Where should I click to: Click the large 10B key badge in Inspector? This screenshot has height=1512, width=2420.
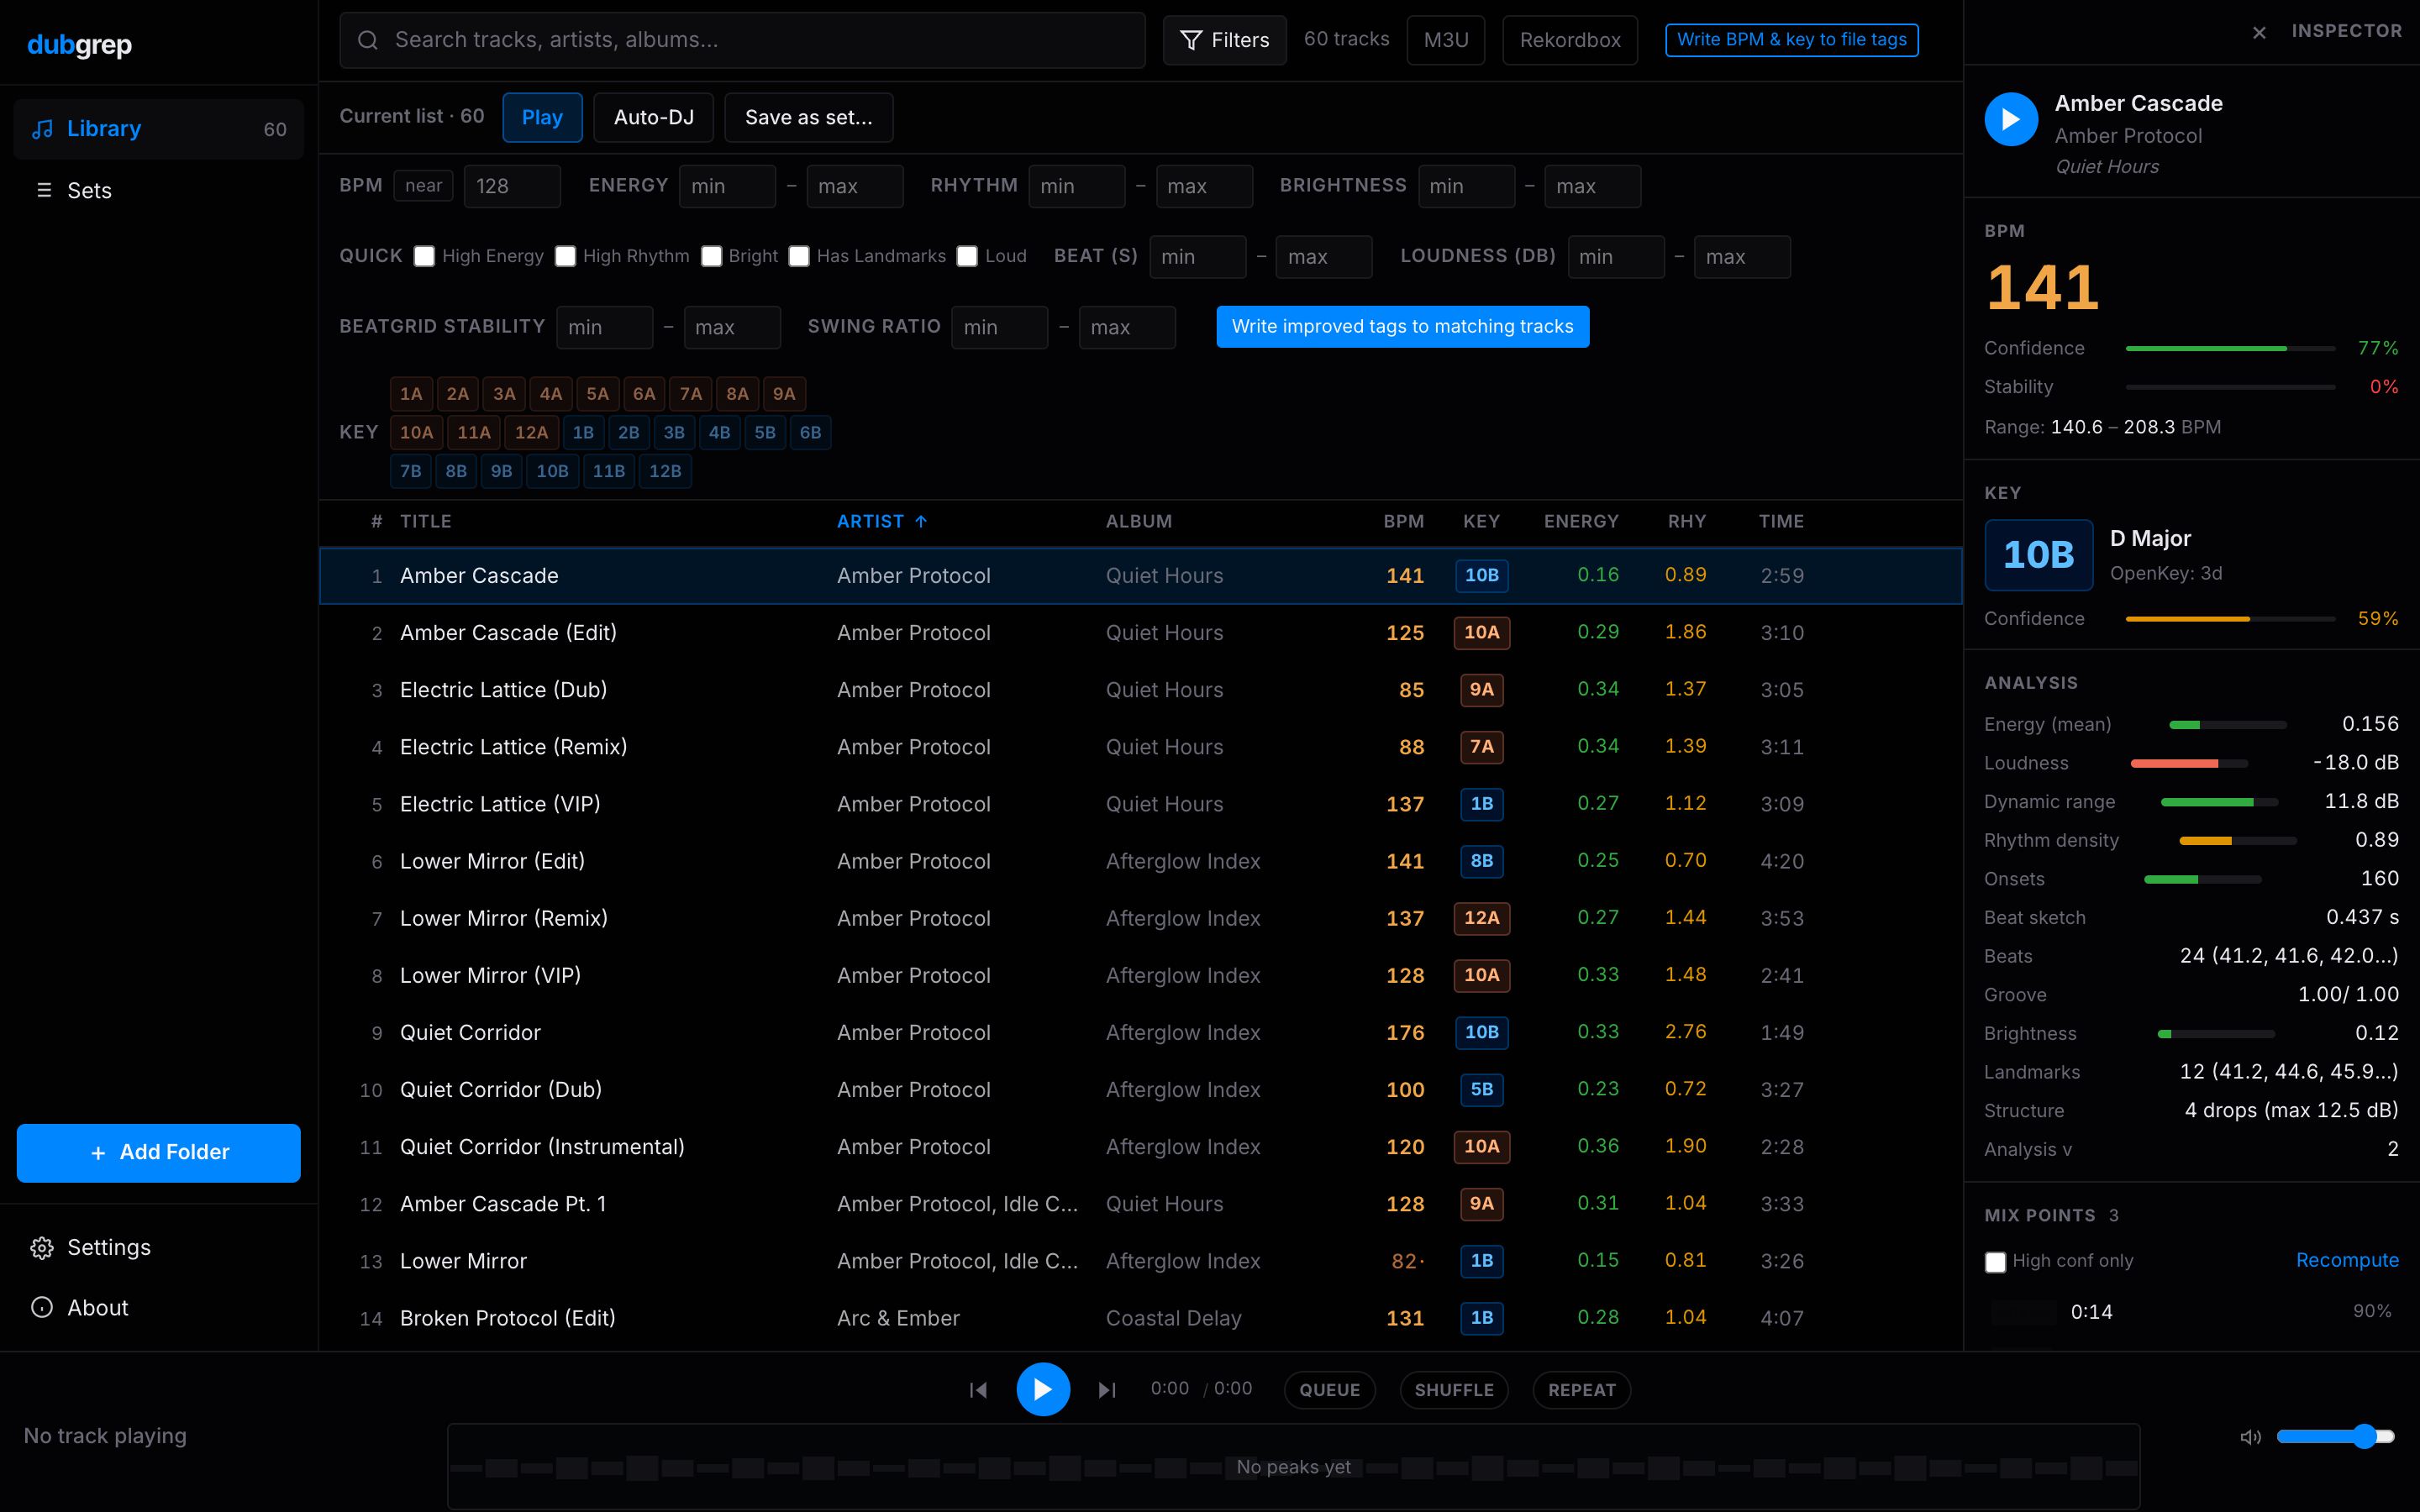pos(2038,555)
